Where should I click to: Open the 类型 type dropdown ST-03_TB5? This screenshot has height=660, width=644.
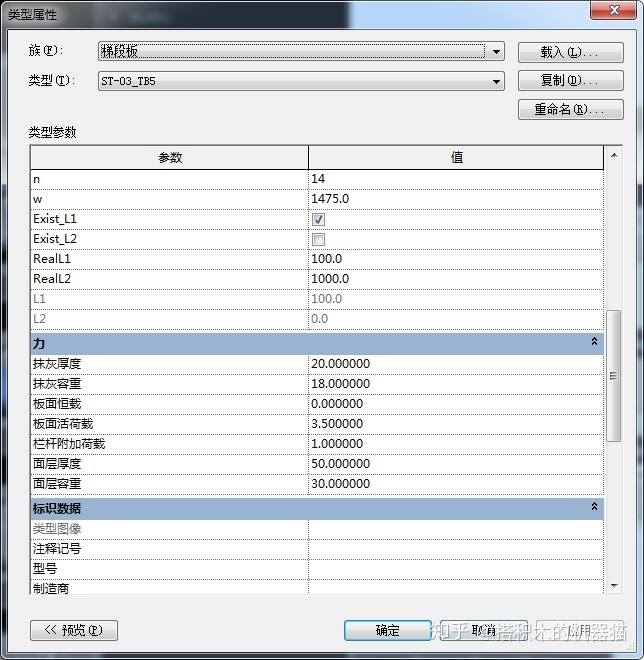[301, 81]
